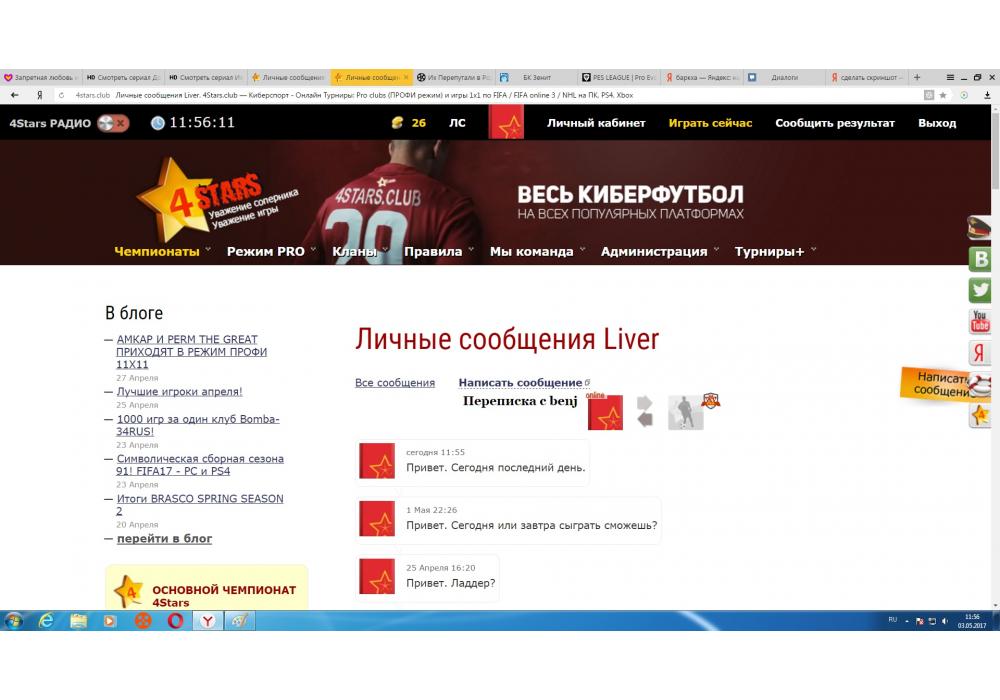Switch to Запретная любовь browser tab

[x=41, y=77]
